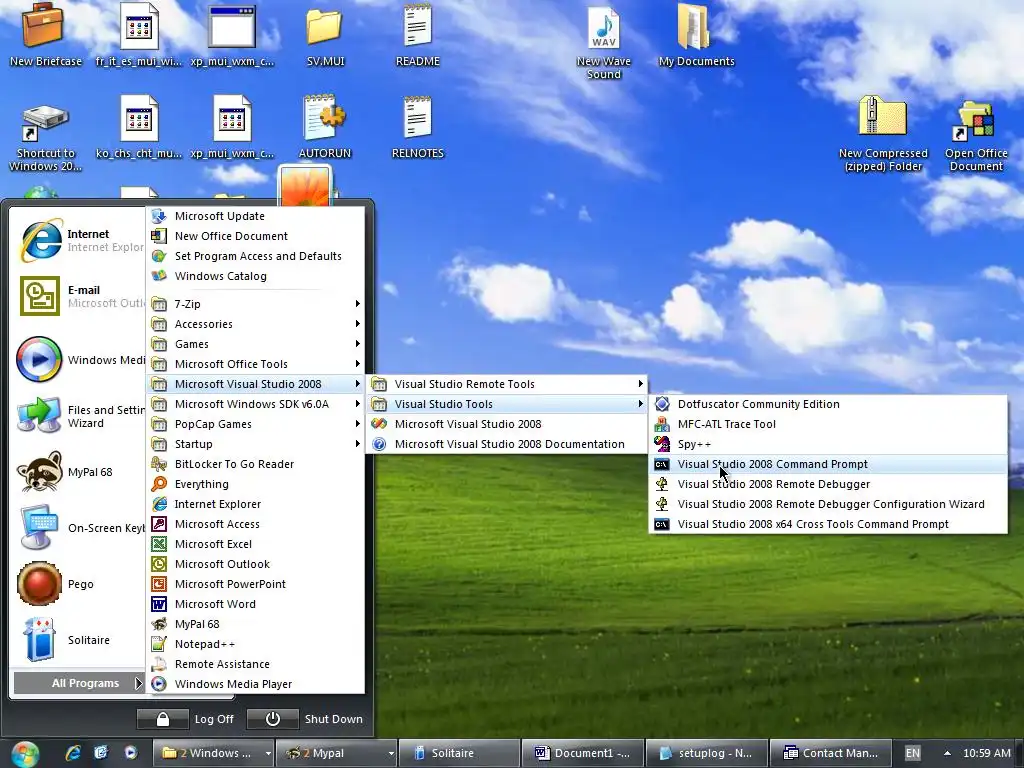Open the 2 Mypal taskbar group

[336, 753]
